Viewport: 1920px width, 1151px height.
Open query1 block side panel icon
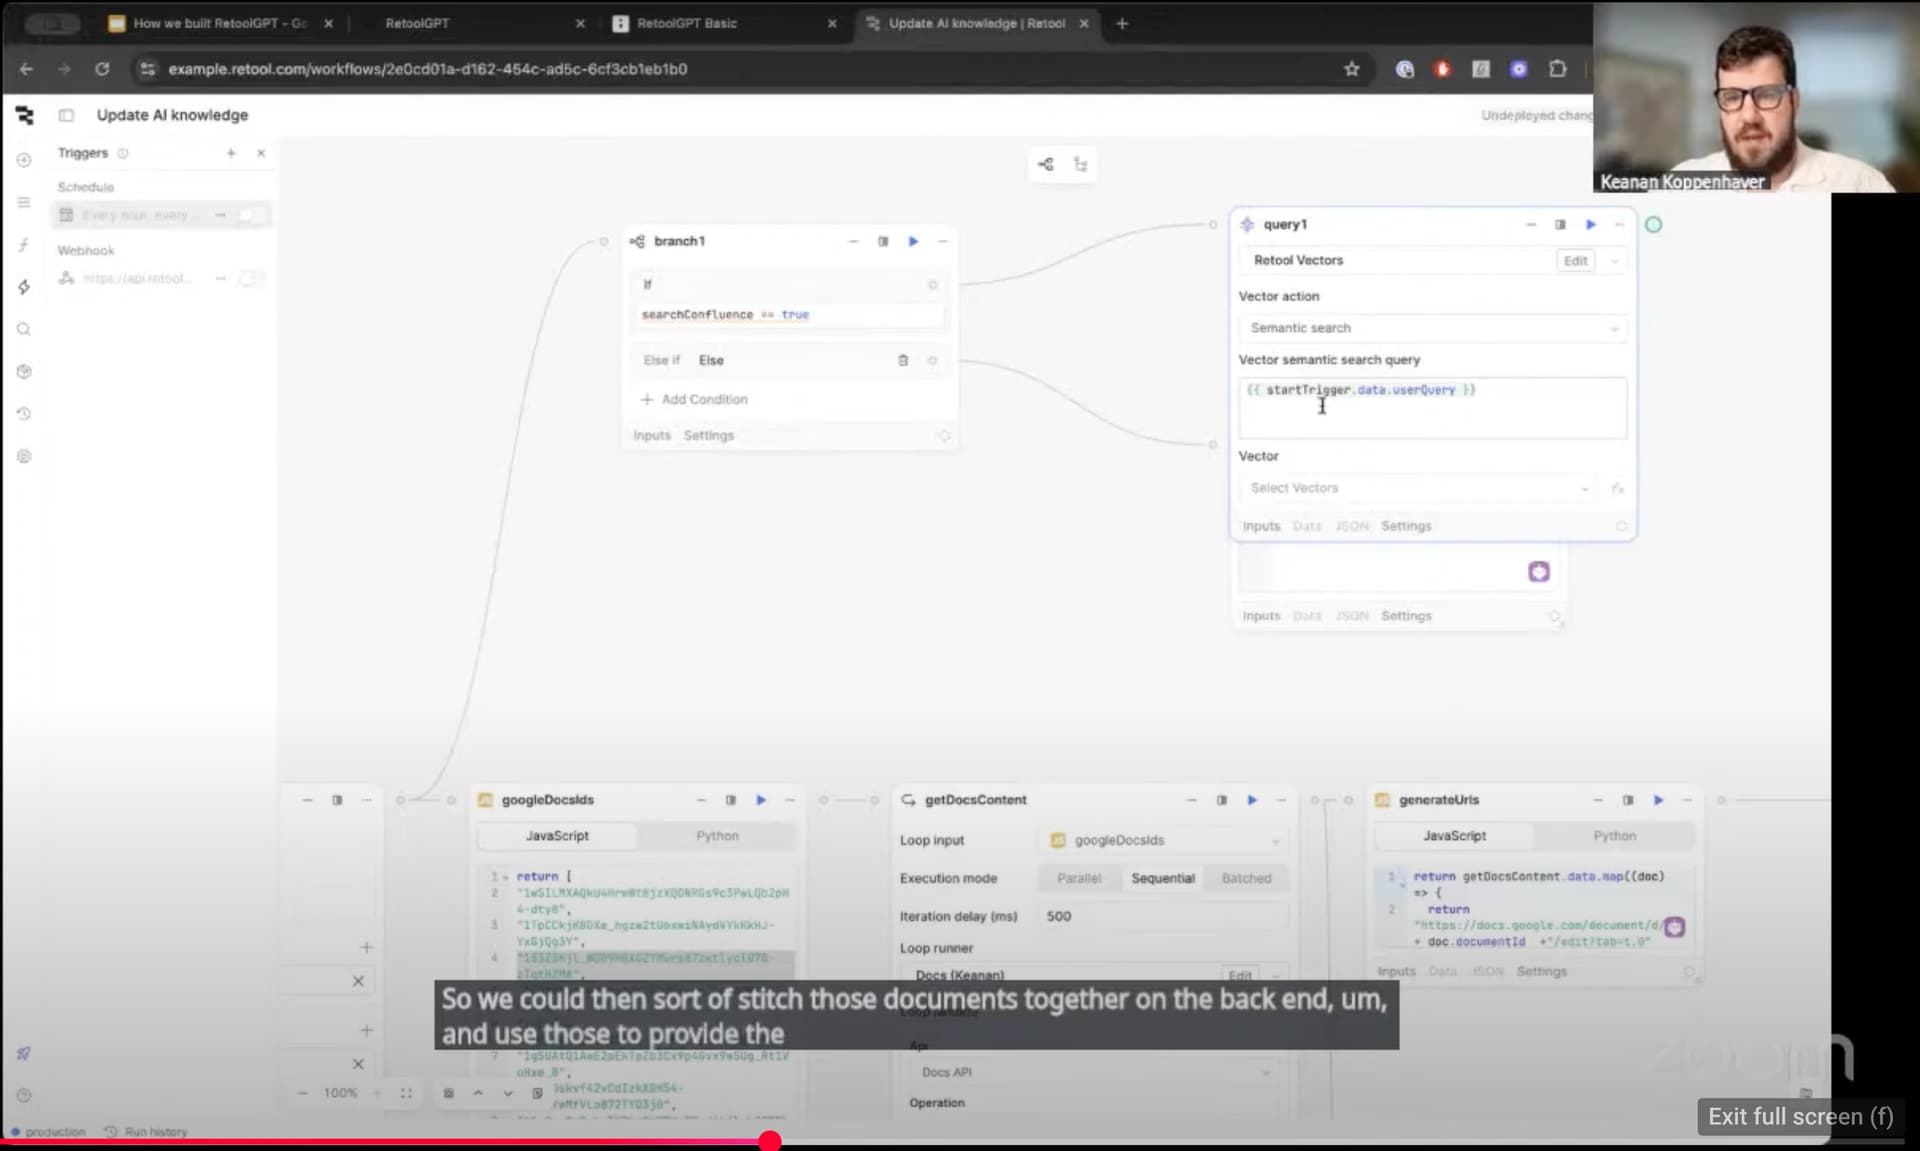tap(1560, 224)
